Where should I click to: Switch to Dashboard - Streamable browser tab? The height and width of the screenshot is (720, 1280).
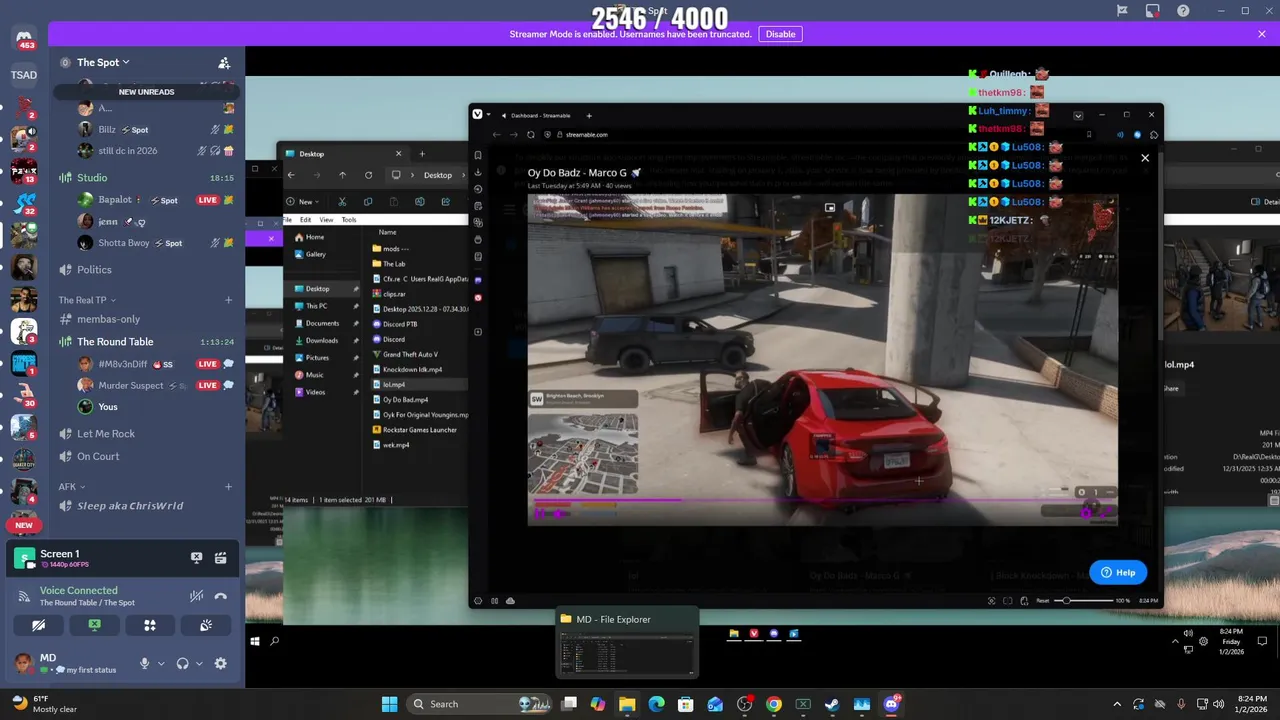pyautogui.click(x=540, y=115)
